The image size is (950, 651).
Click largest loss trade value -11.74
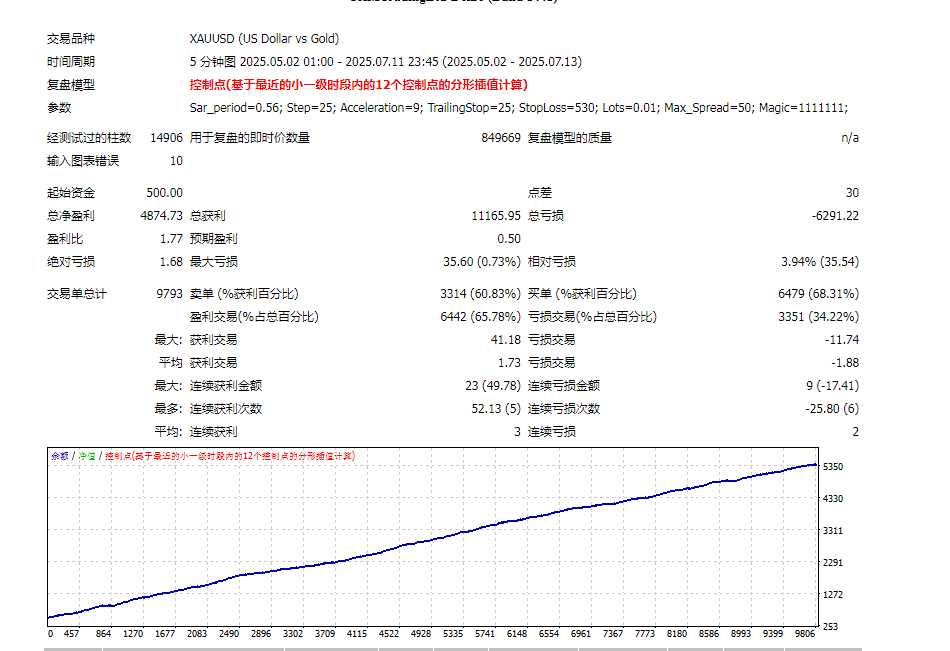click(x=842, y=340)
